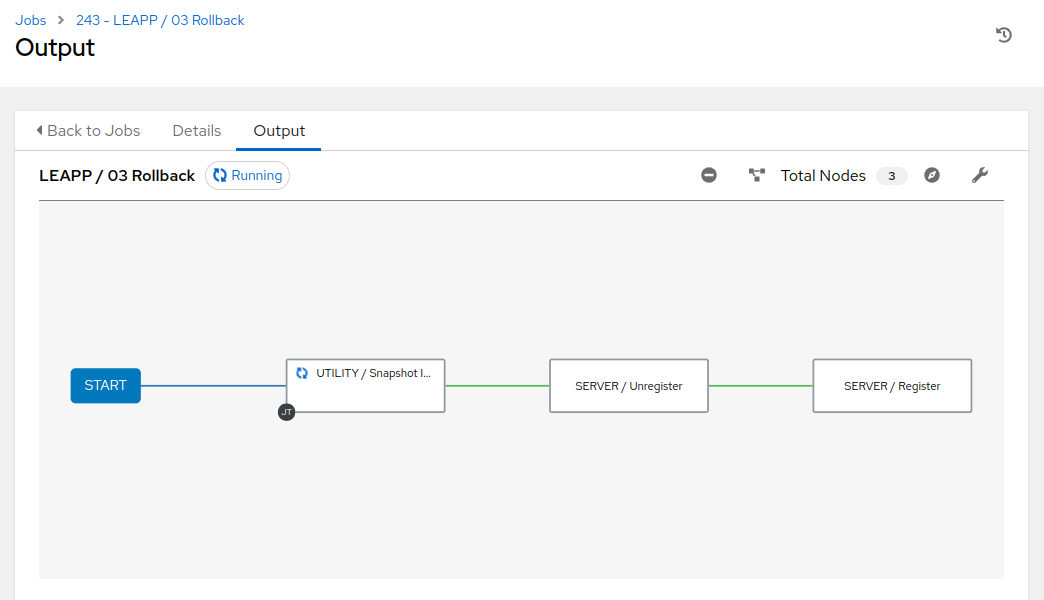Open the 243 - LEAPP / 03 Rollback breadcrumb

(160, 20)
